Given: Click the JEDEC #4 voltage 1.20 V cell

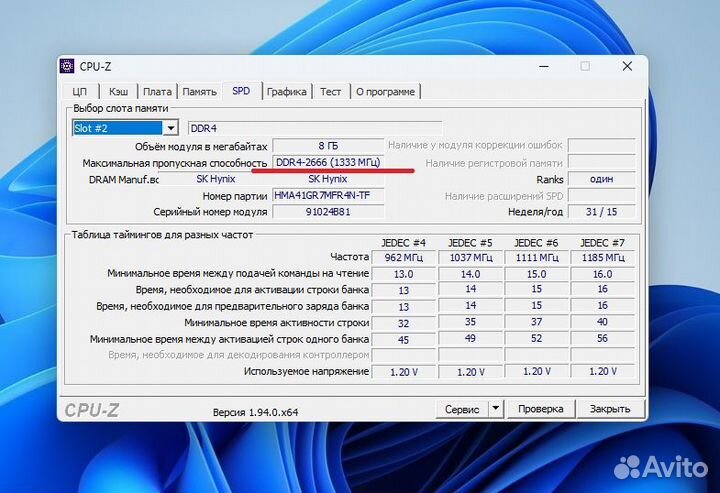Looking at the screenshot, I should pyautogui.click(x=403, y=372).
